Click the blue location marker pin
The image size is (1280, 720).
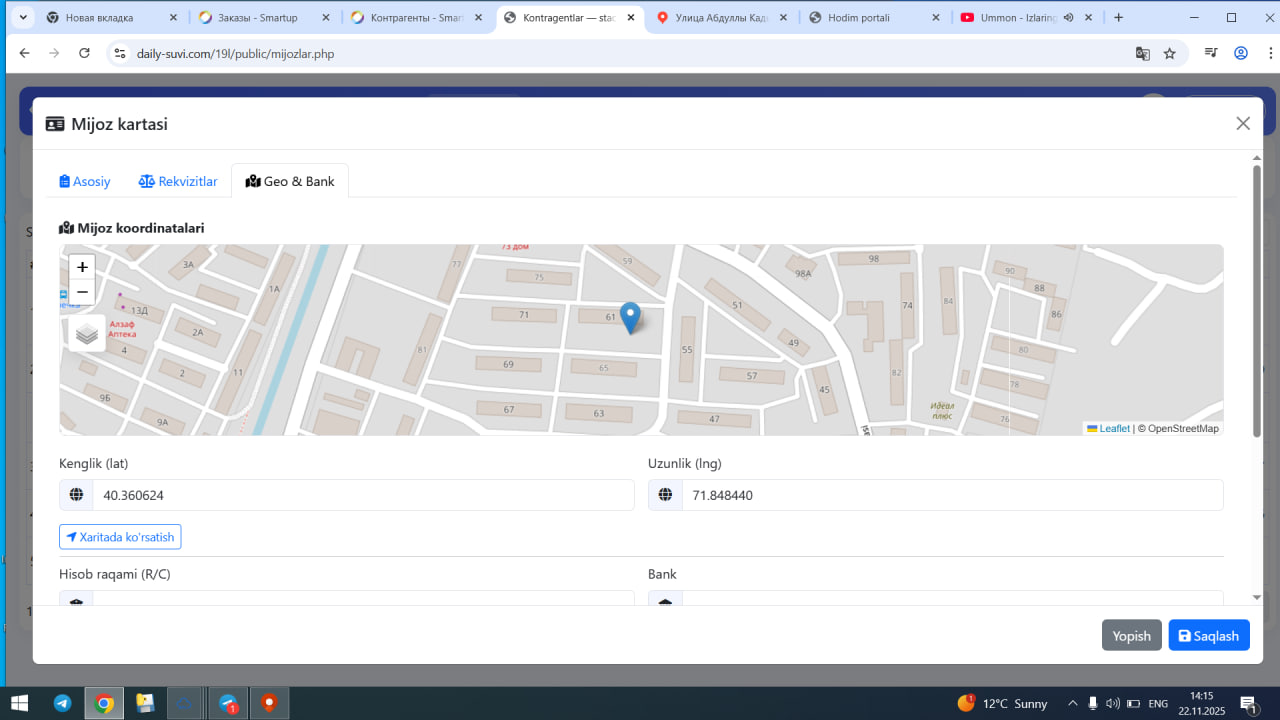pos(630,317)
